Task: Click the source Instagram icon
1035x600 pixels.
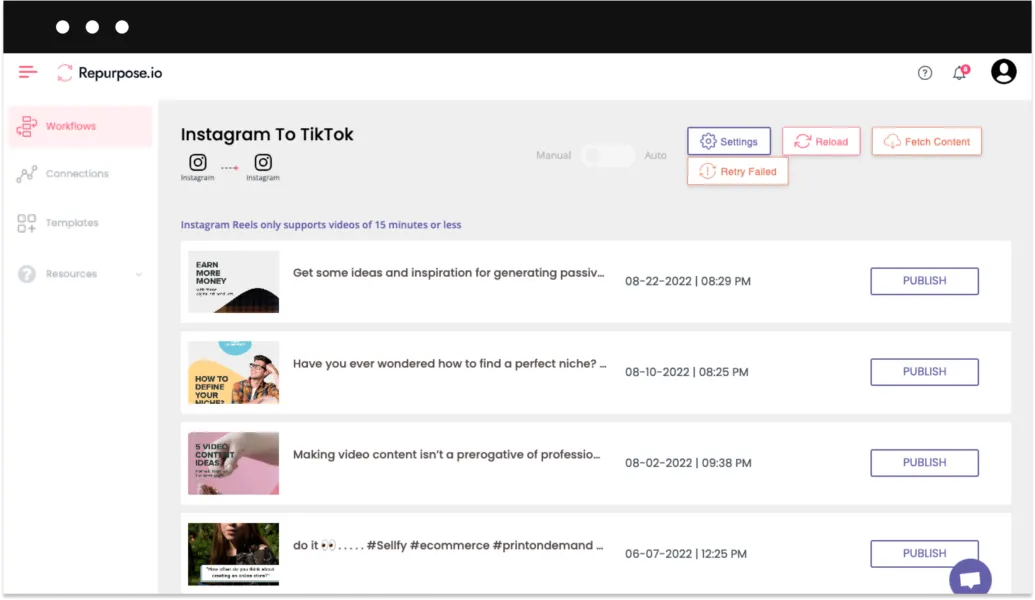Action: (x=197, y=162)
